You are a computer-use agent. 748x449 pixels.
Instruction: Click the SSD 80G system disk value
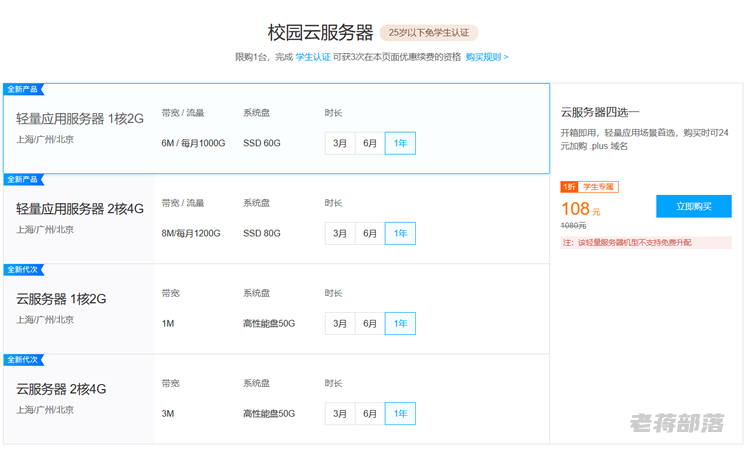262,233
